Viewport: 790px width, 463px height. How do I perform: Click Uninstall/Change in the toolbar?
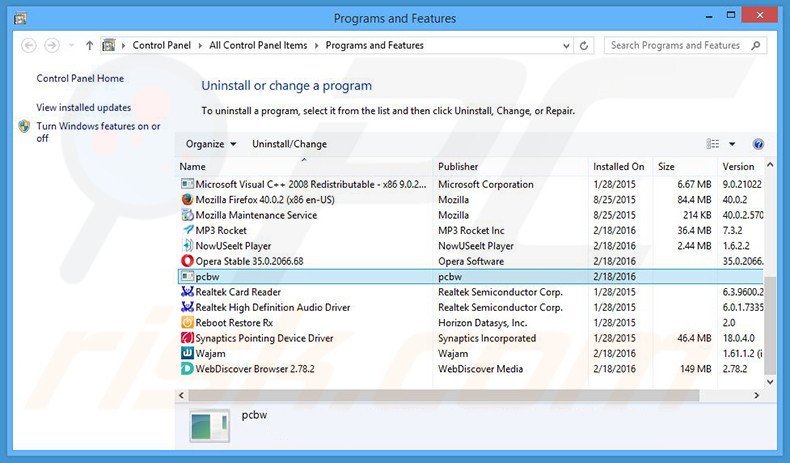(x=289, y=144)
